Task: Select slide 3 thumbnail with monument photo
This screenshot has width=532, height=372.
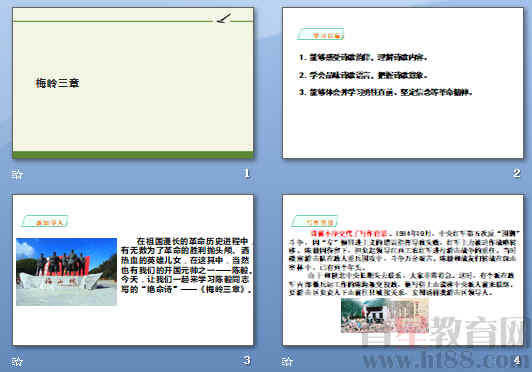Action: point(133,270)
